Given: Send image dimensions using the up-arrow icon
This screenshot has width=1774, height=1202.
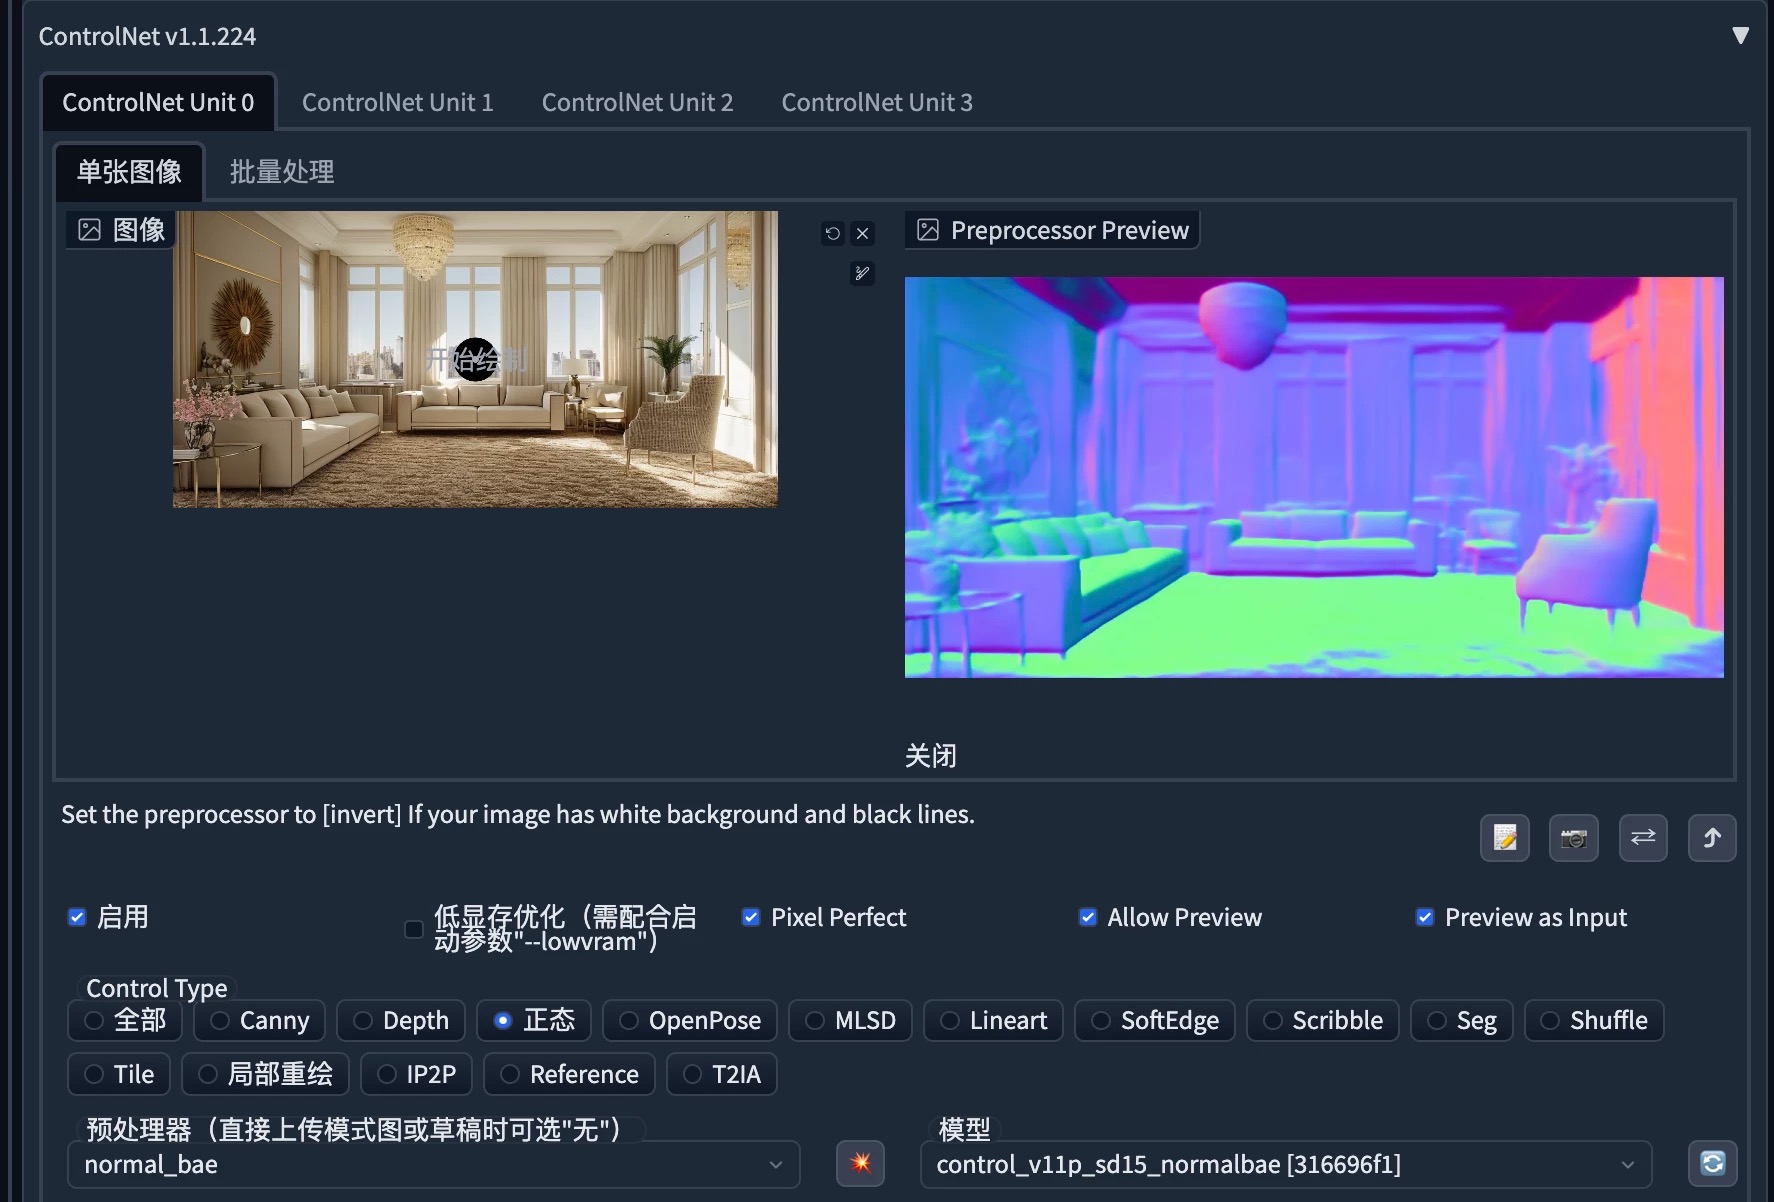Looking at the screenshot, I should coord(1712,838).
